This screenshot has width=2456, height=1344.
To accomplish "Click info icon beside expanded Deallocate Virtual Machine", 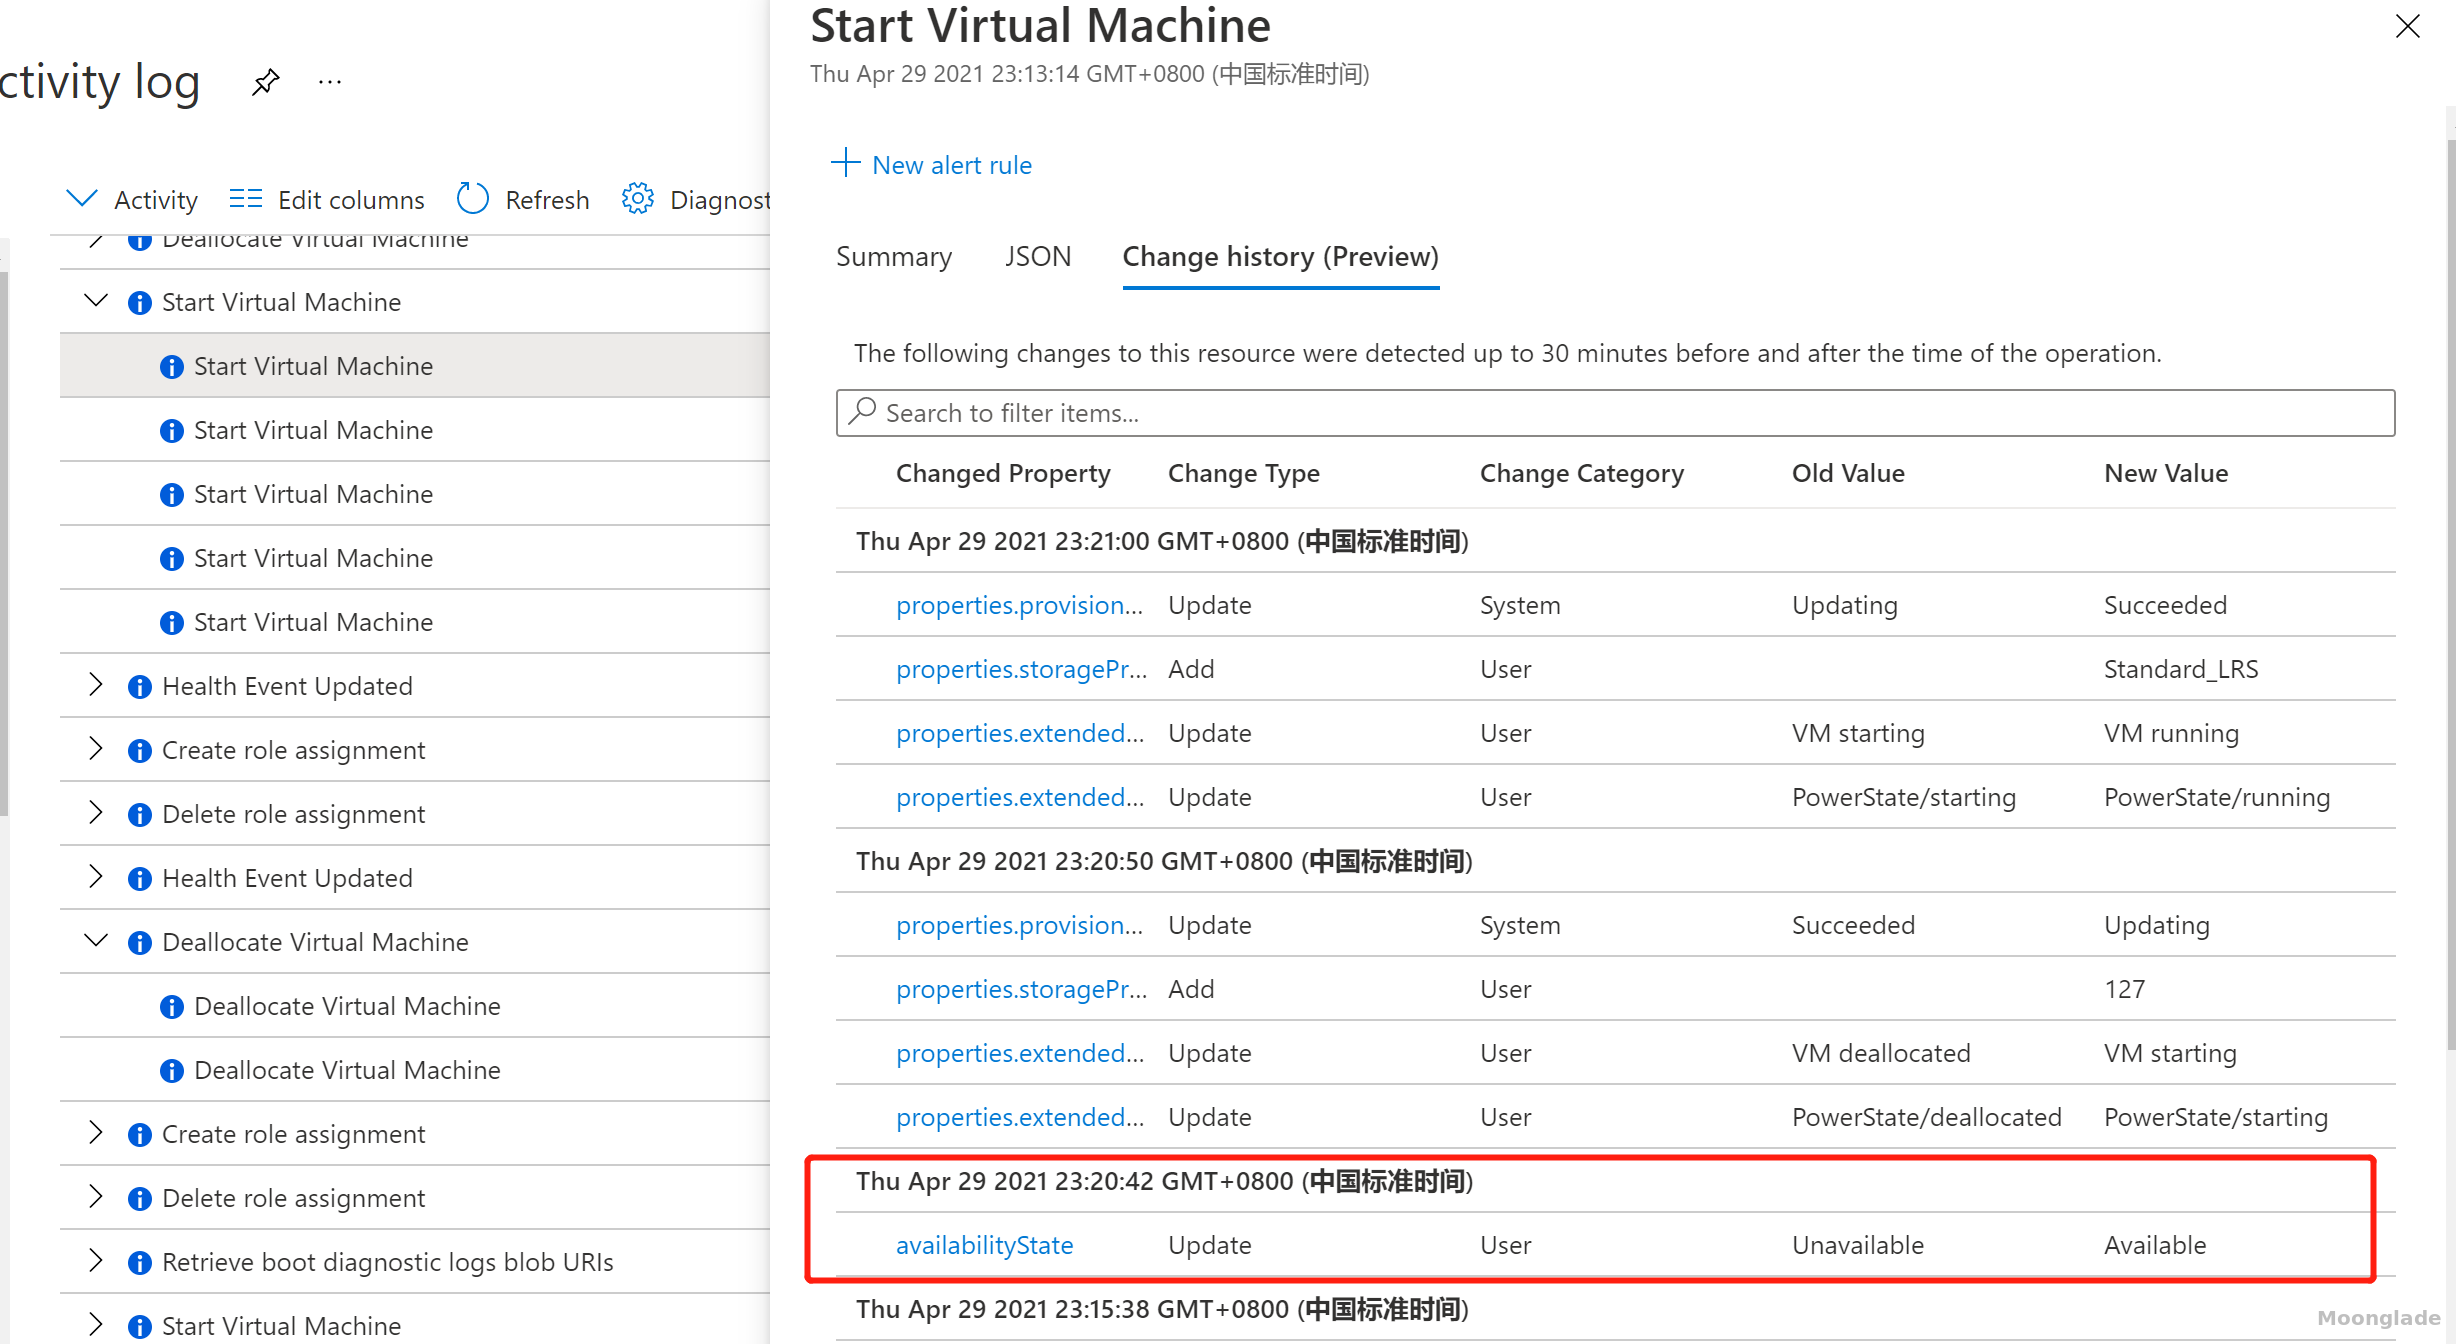I will (140, 943).
